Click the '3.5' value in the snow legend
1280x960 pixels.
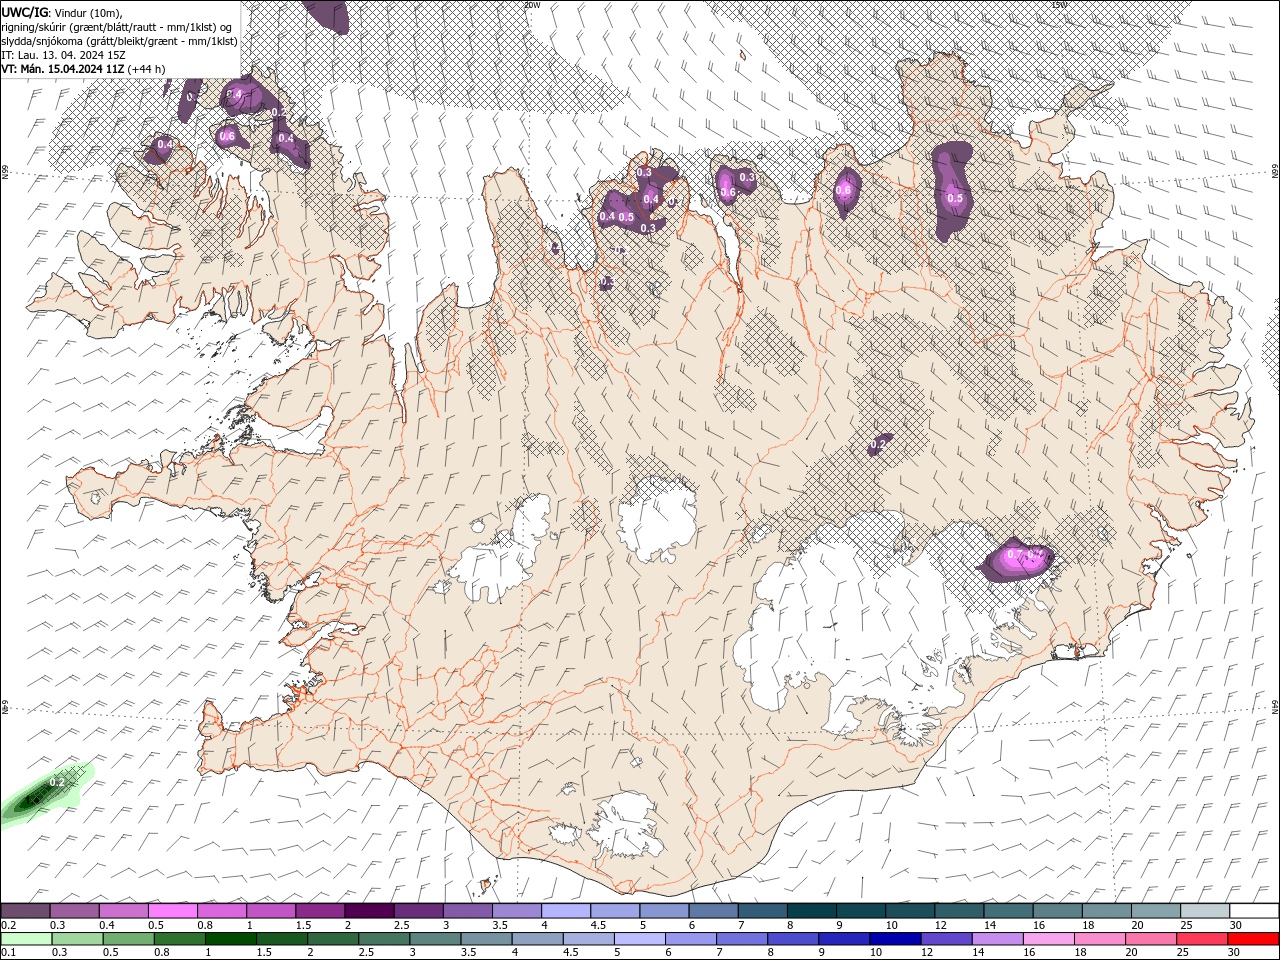coord(499,925)
